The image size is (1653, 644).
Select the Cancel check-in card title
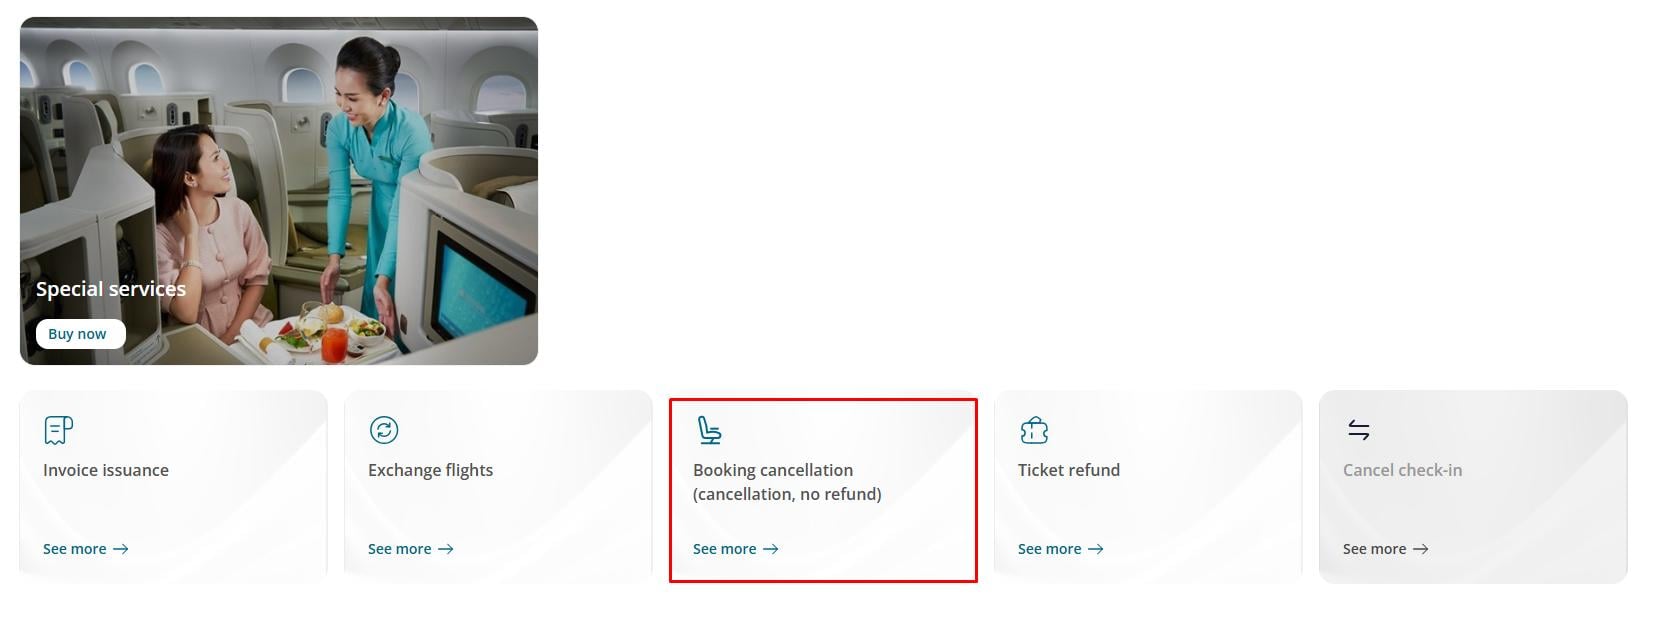[1402, 470]
